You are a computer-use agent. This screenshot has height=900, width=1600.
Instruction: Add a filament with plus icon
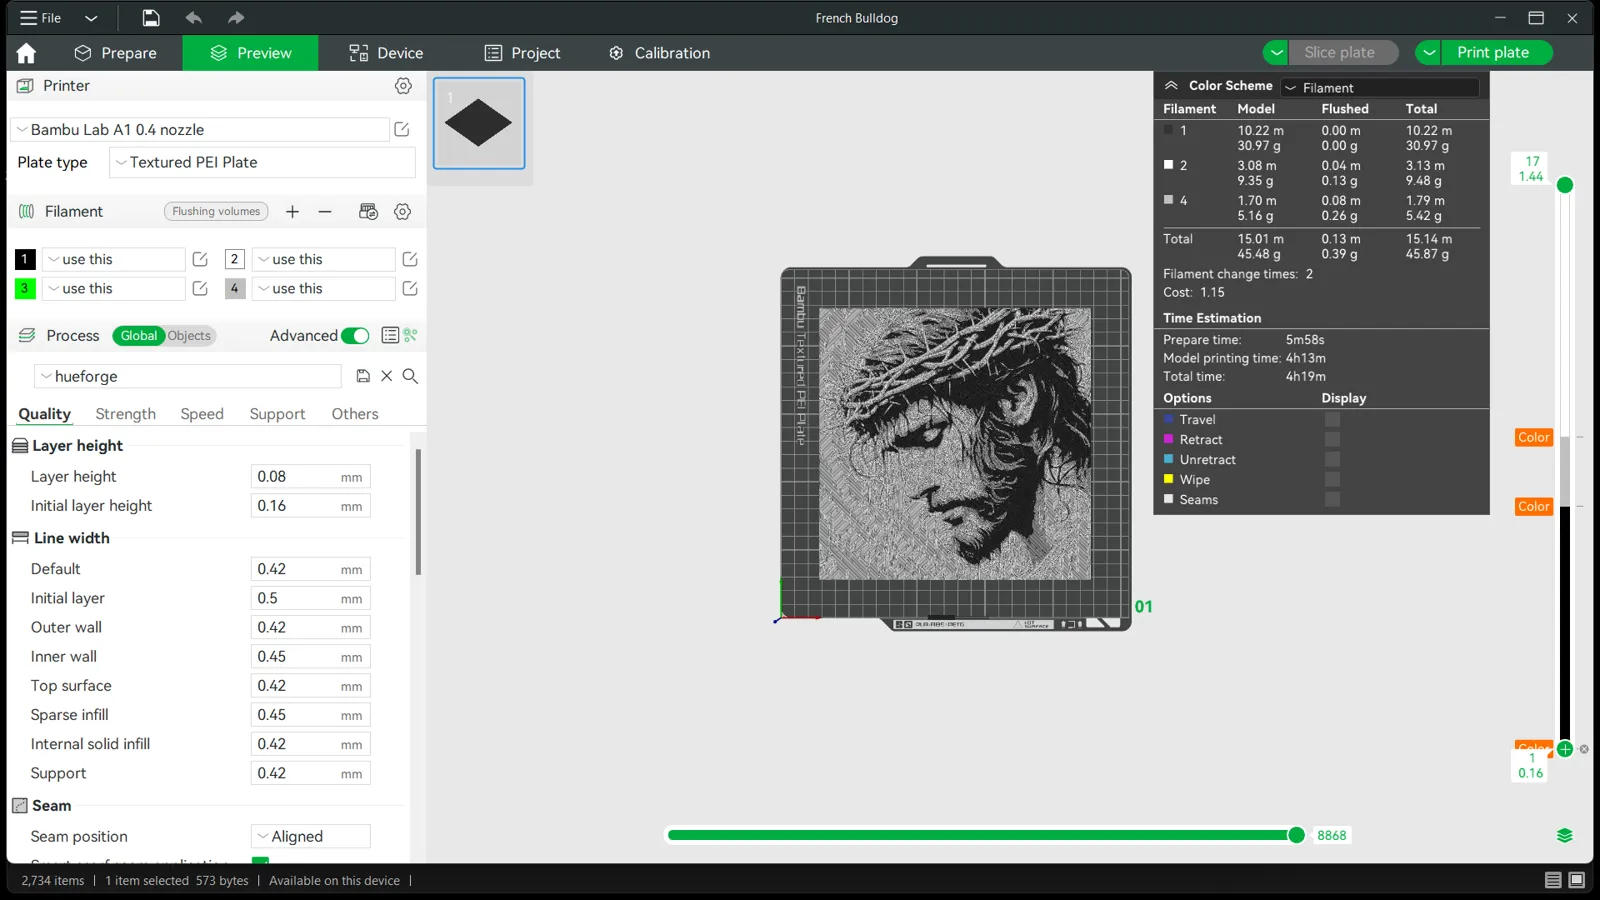(292, 211)
